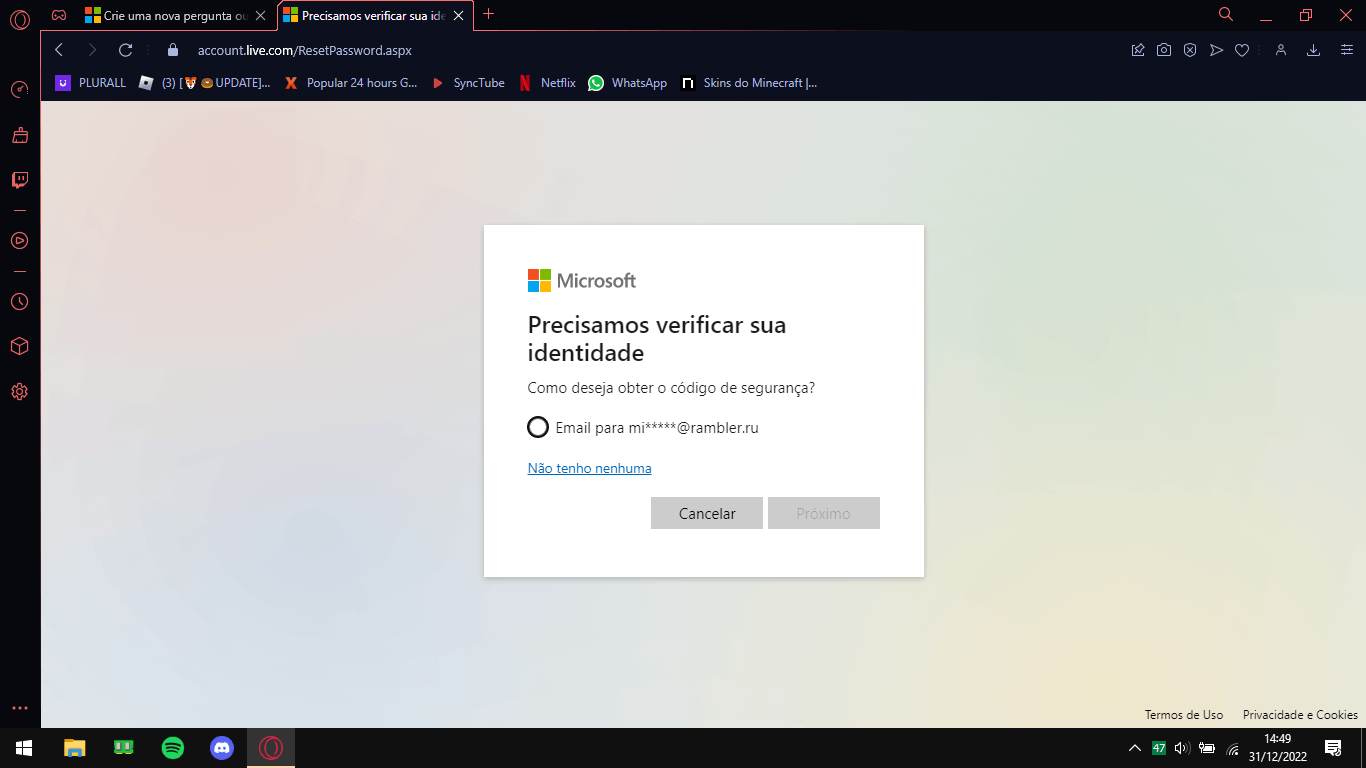Image resolution: width=1366 pixels, height=768 pixels.
Task: Close the 'Precisamos verificar sua ide…' tab
Action: [x=459, y=15]
